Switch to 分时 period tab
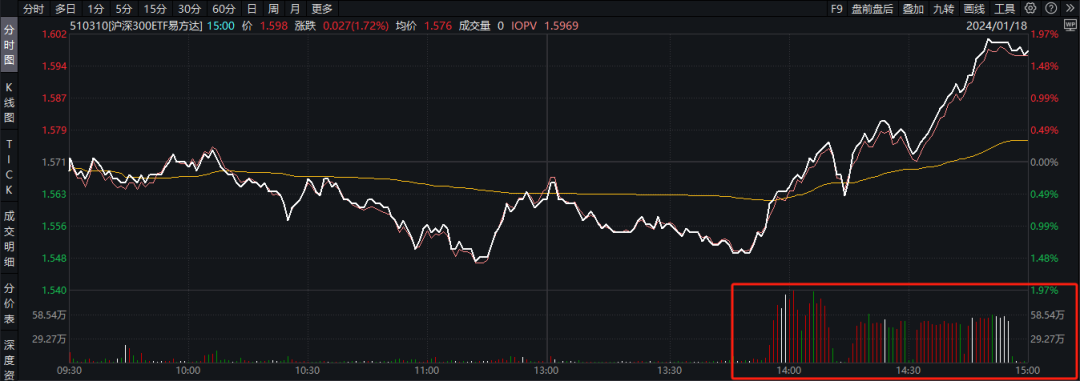Screen dimensions: 1080x381 pos(33,9)
